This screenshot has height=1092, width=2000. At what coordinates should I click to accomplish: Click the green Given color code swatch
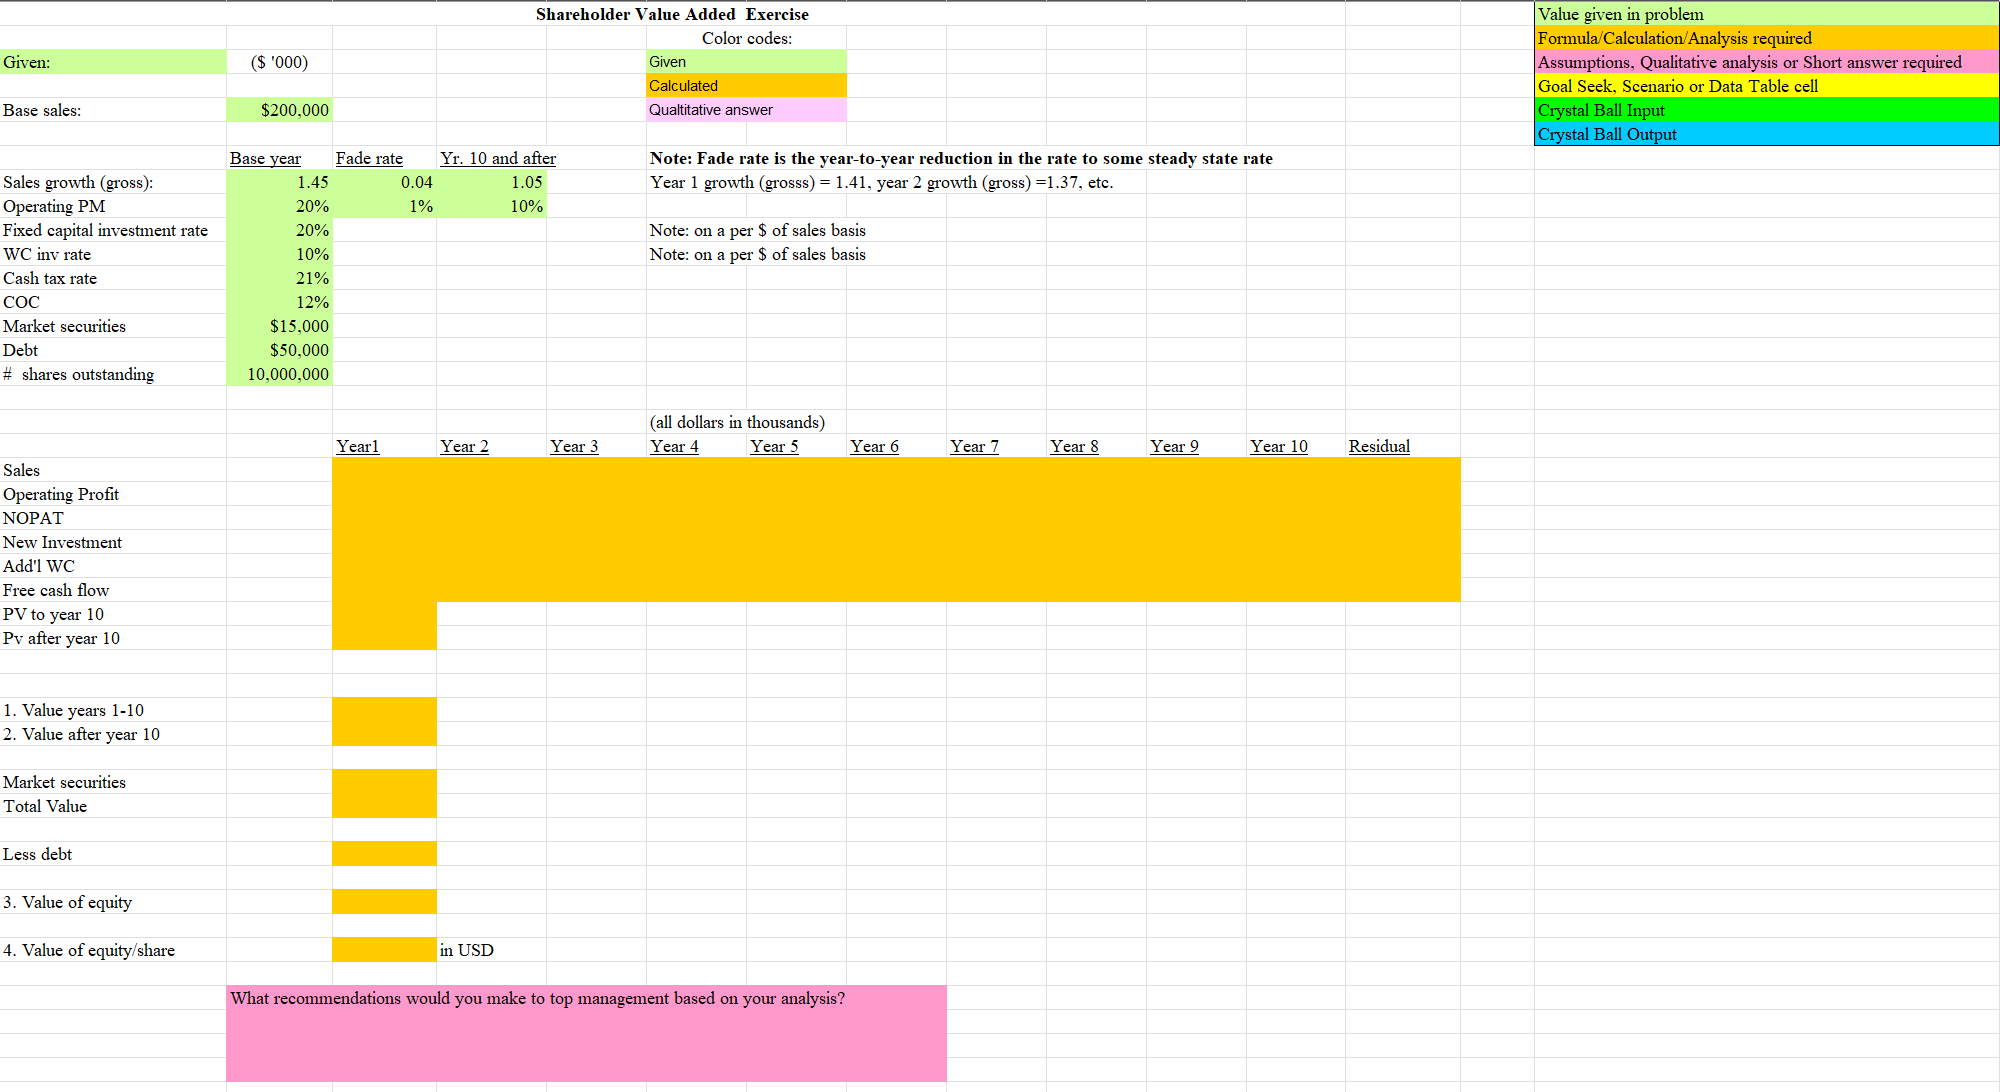point(746,62)
